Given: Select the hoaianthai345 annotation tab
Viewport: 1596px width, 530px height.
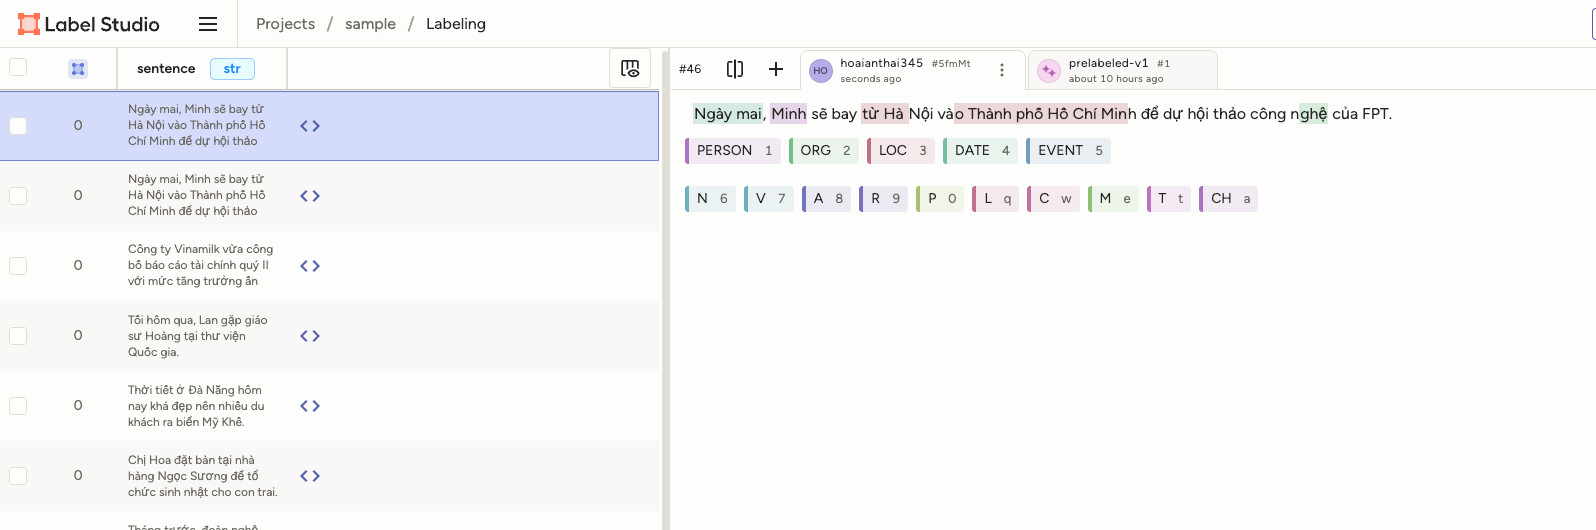Looking at the screenshot, I should (900, 70).
